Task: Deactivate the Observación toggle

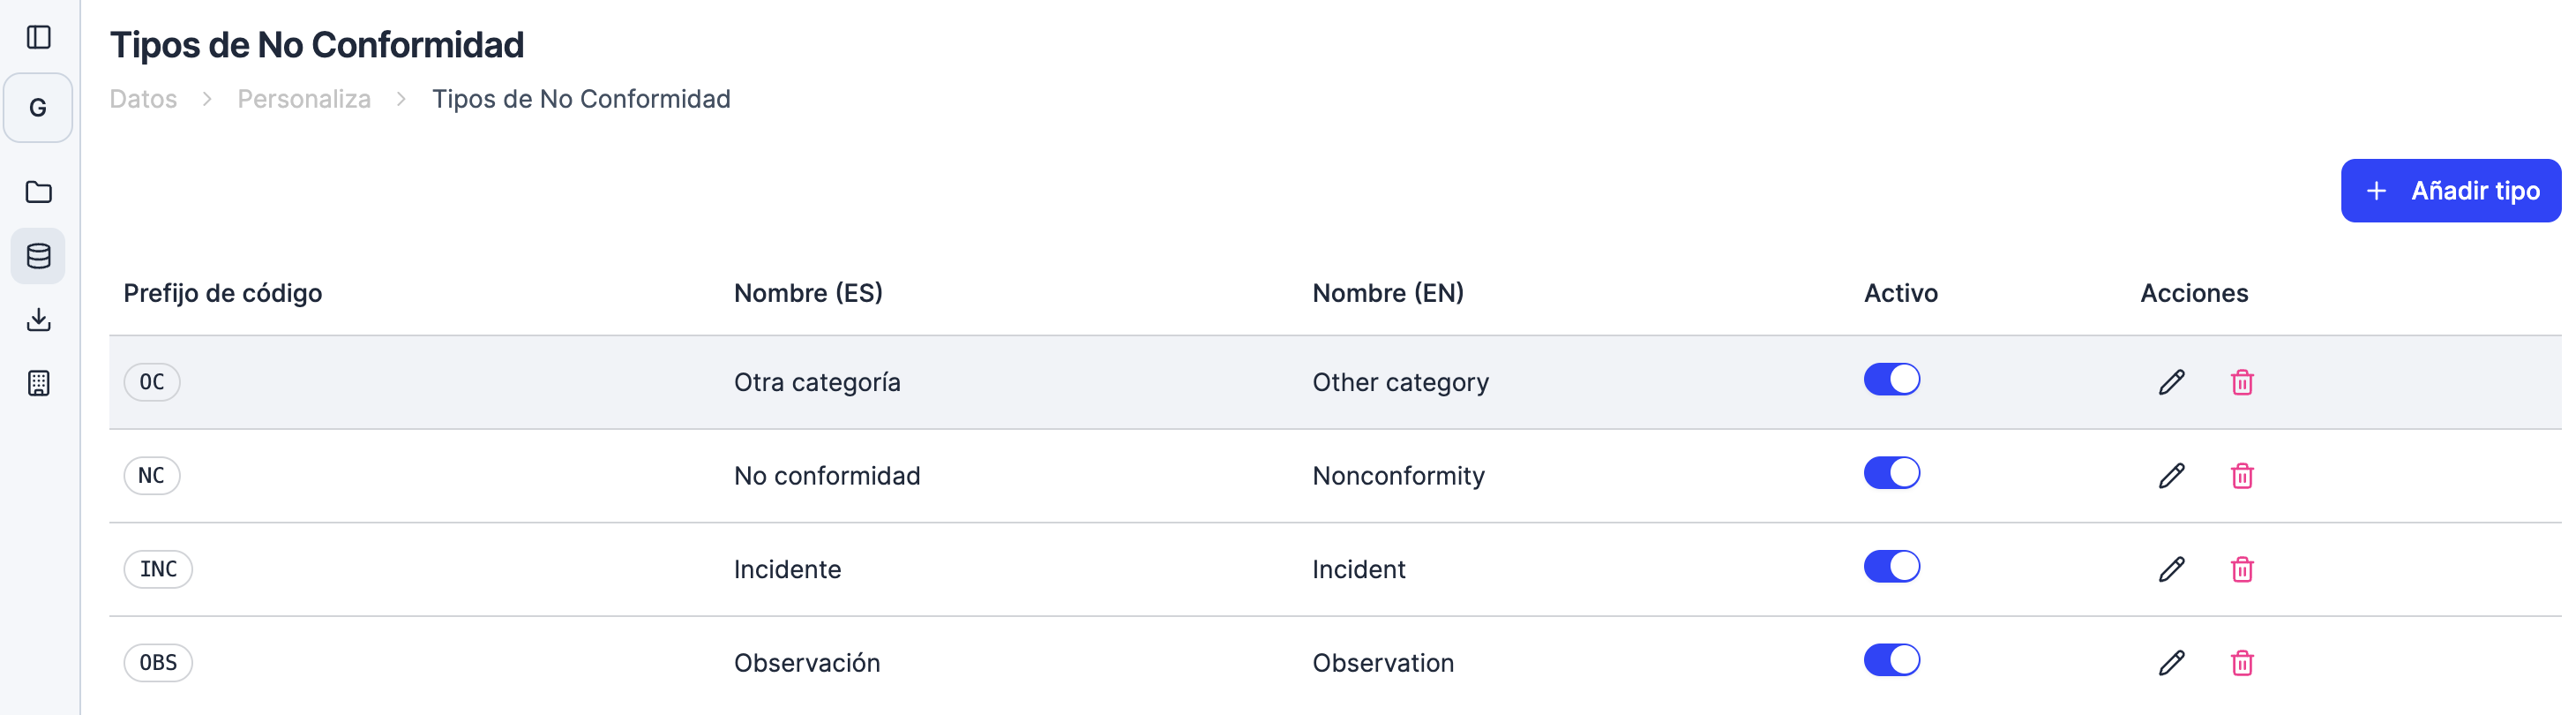Action: click(1891, 660)
